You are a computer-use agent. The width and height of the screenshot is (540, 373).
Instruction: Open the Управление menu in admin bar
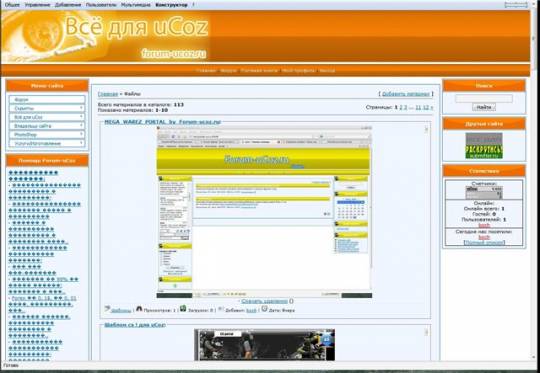(x=37, y=5)
